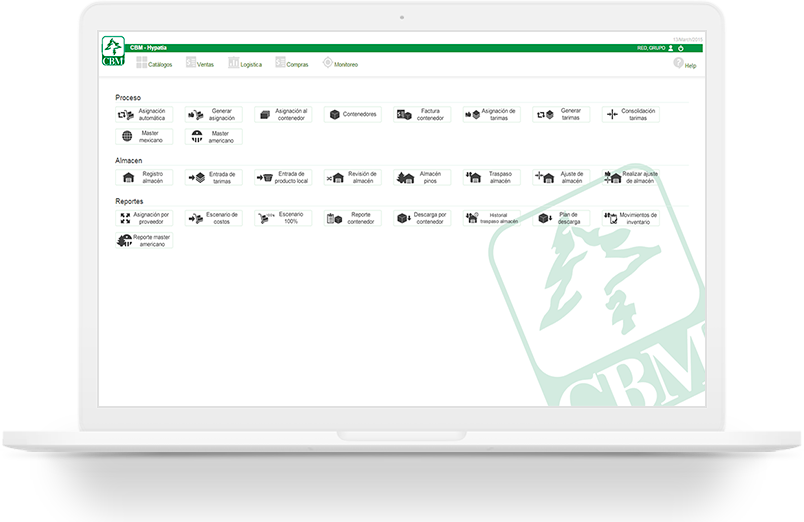The width and height of the screenshot is (804, 522).
Task: Open the Monitoreo menu
Action: (x=340, y=64)
